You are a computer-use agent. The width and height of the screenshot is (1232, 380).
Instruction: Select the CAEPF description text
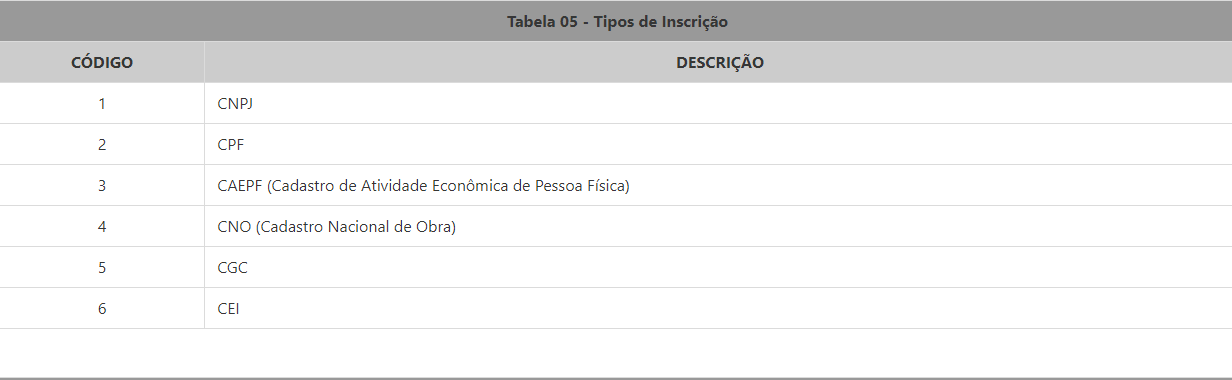[423, 186]
